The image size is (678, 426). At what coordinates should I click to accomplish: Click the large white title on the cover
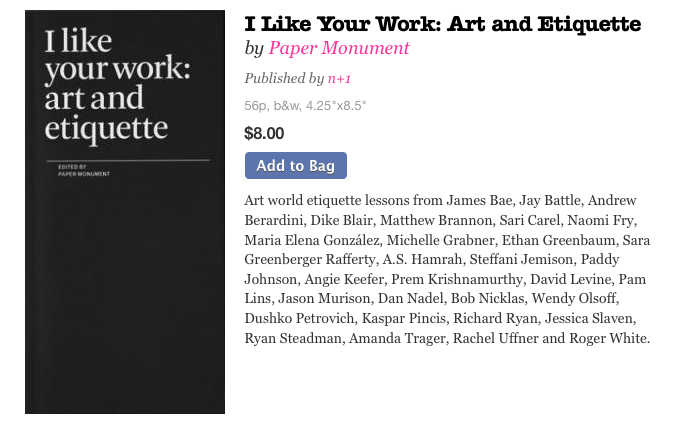(117, 84)
